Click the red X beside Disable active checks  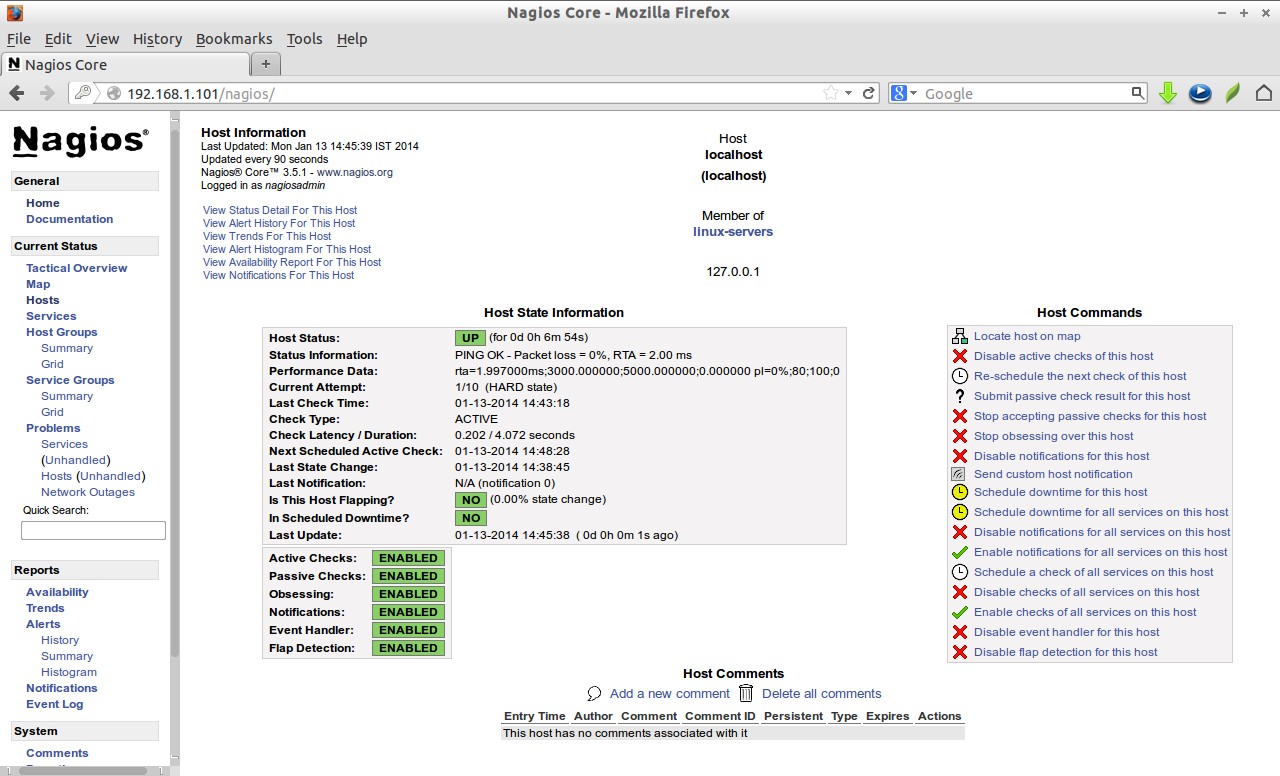[960, 356]
